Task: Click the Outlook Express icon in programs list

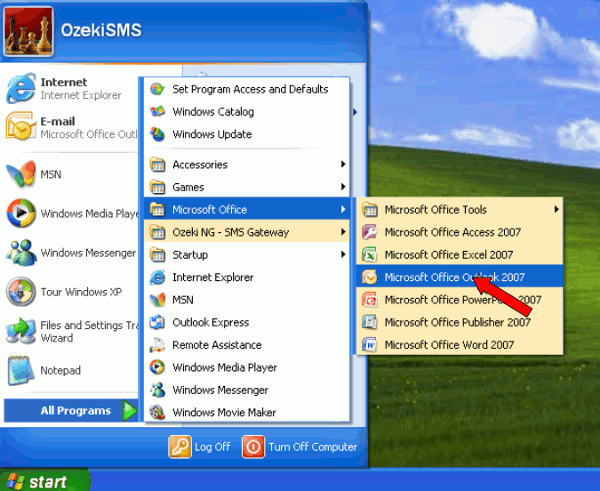Action: coord(157,322)
